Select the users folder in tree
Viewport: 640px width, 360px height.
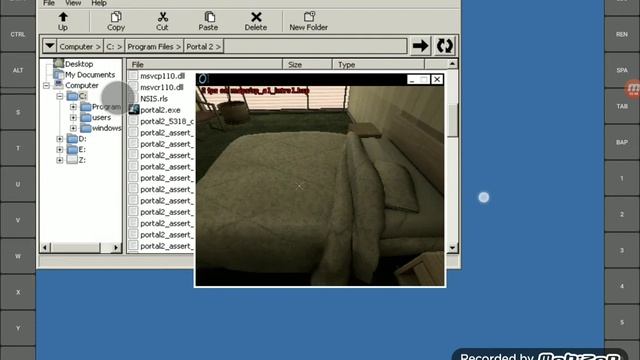(x=101, y=118)
